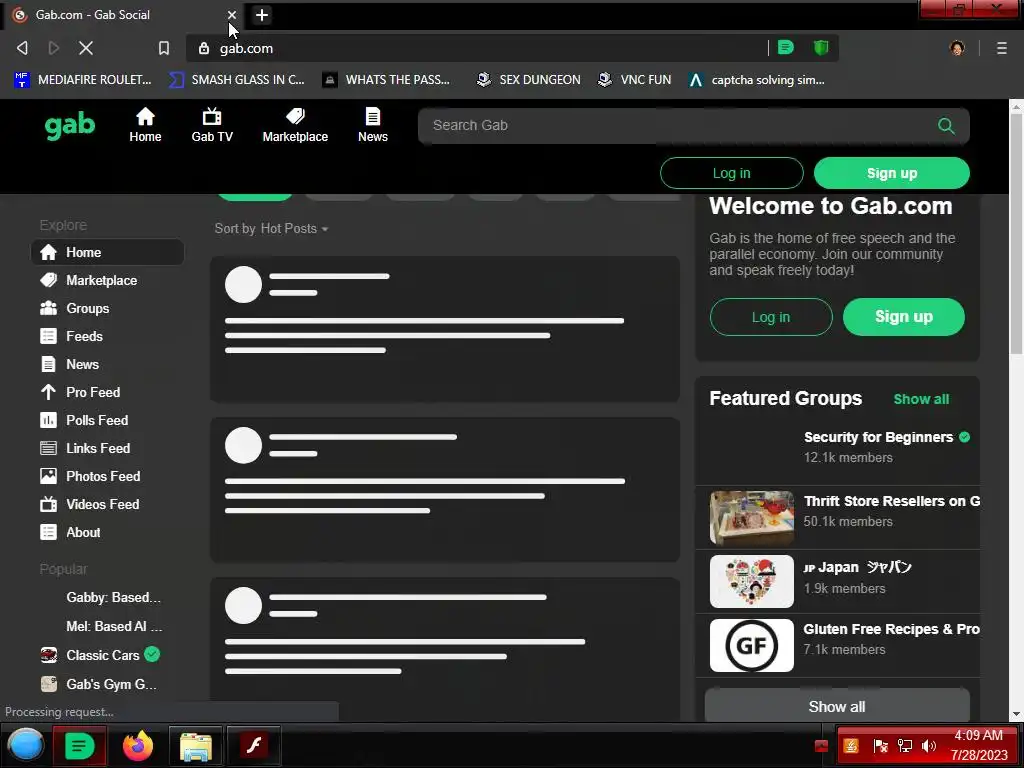Viewport: 1024px width, 768px height.
Task: Click the Links Feed icon
Action: 48,448
